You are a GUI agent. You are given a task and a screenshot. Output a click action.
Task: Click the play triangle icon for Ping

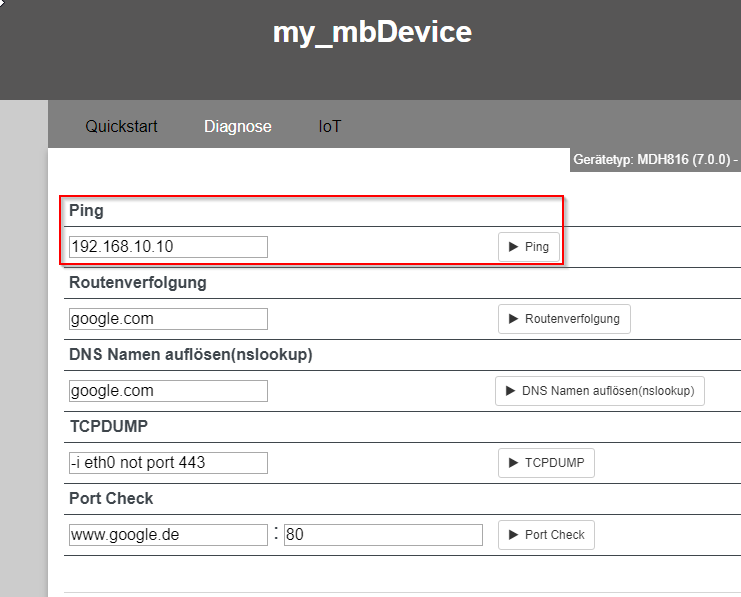[x=513, y=247]
